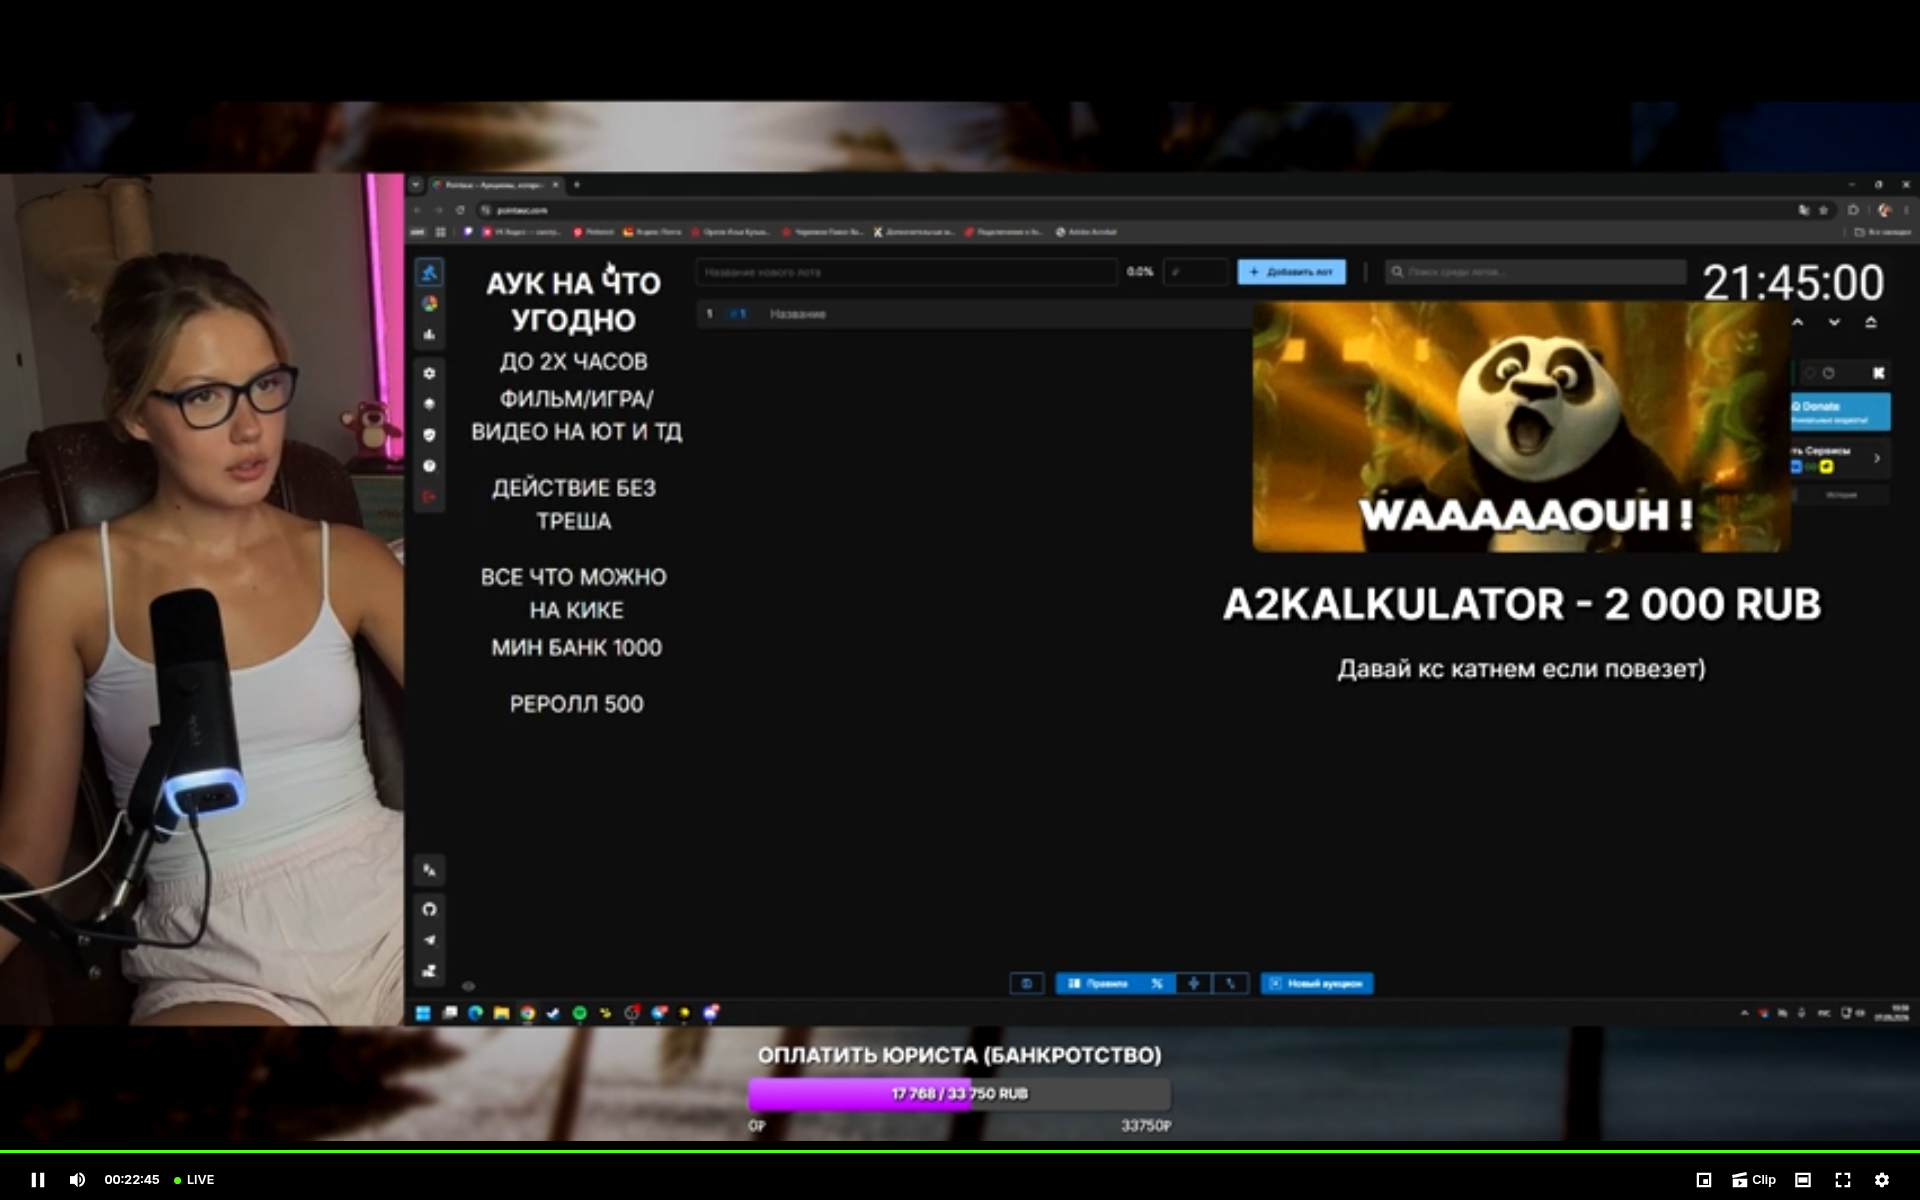Open the Windows Start menu

pos(423,1013)
